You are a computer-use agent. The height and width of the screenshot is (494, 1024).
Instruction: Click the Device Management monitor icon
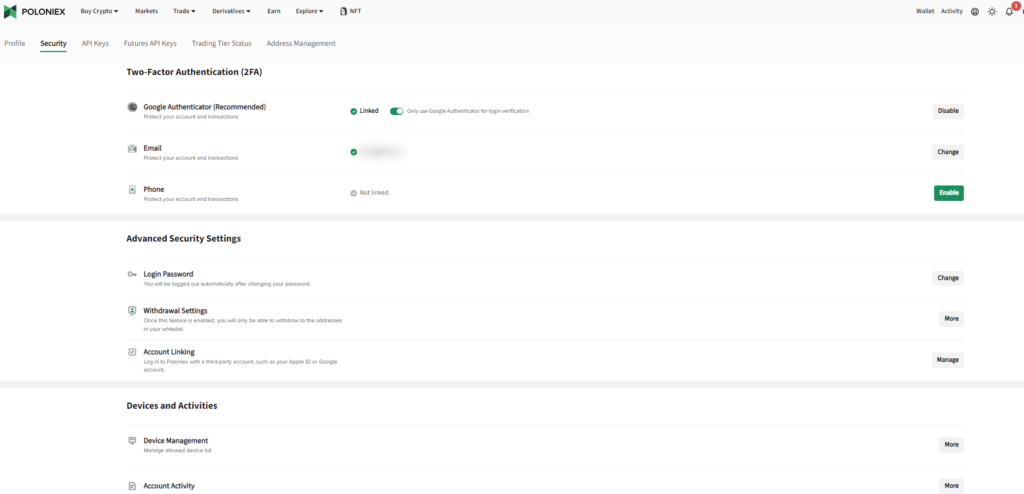pyautogui.click(x=132, y=441)
